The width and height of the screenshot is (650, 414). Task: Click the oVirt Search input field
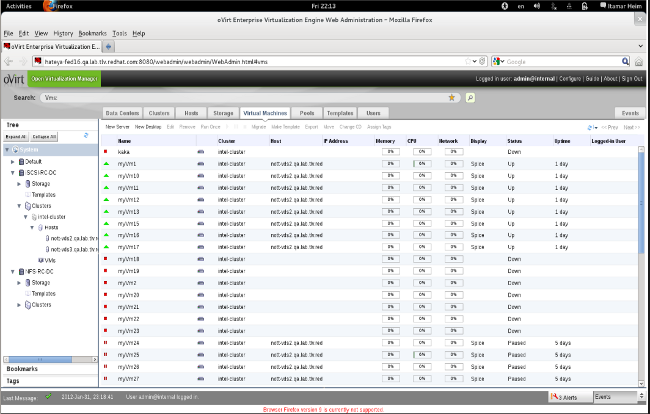pos(250,98)
